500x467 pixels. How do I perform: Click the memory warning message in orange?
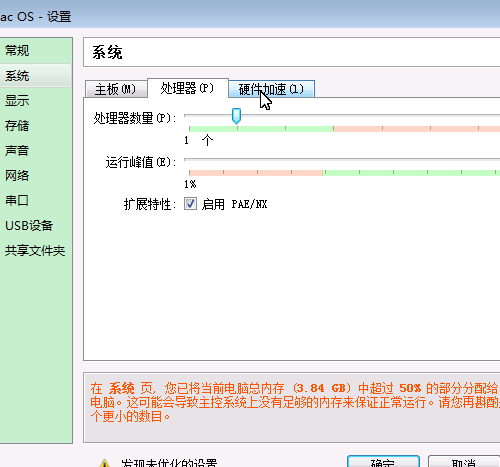[x=295, y=402]
